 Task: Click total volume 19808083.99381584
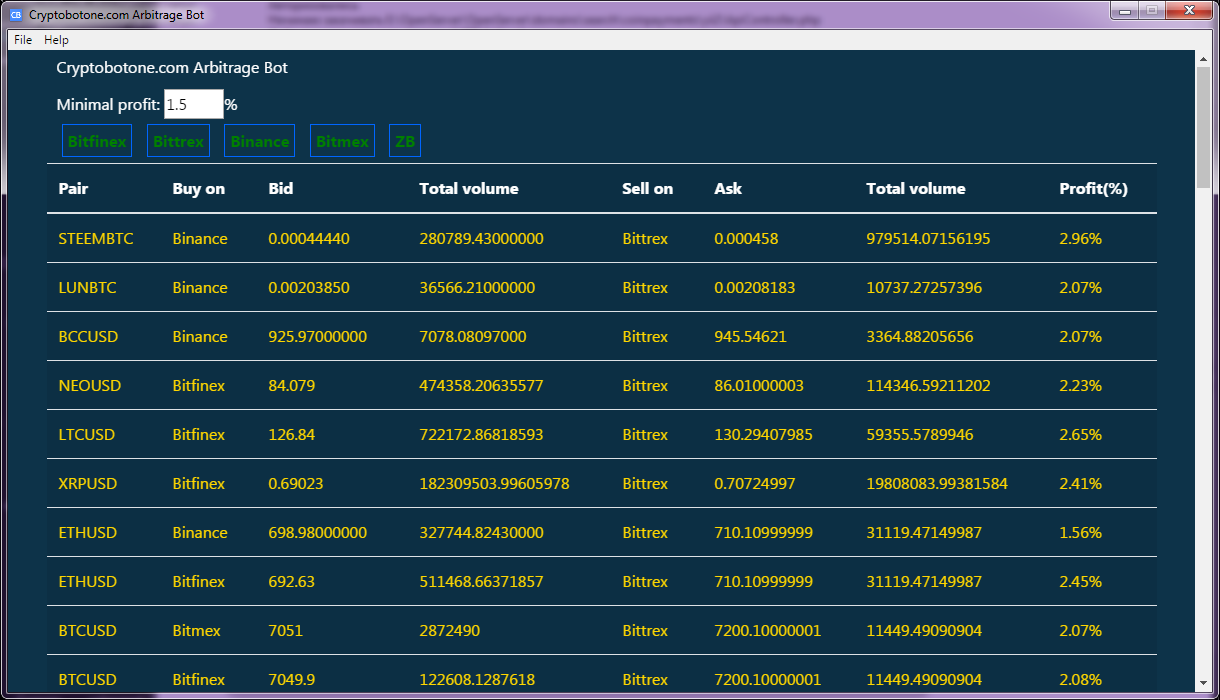coord(938,484)
